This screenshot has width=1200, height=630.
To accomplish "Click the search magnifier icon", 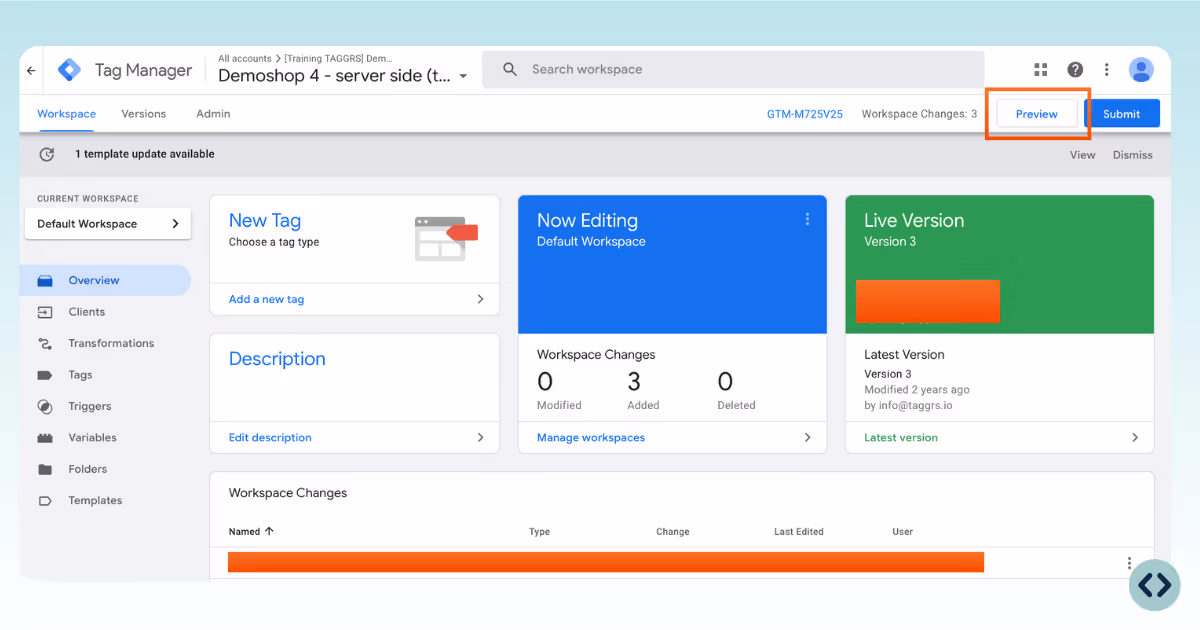I will (x=510, y=69).
